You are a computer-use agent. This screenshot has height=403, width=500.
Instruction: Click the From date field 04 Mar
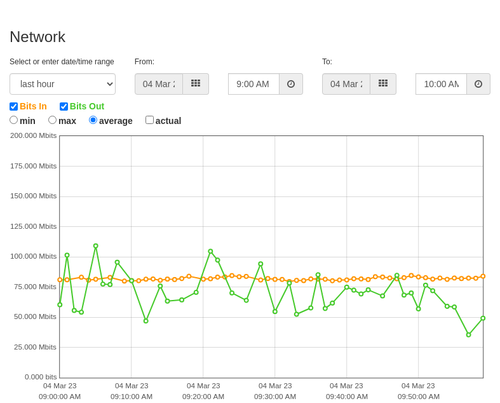click(x=159, y=84)
